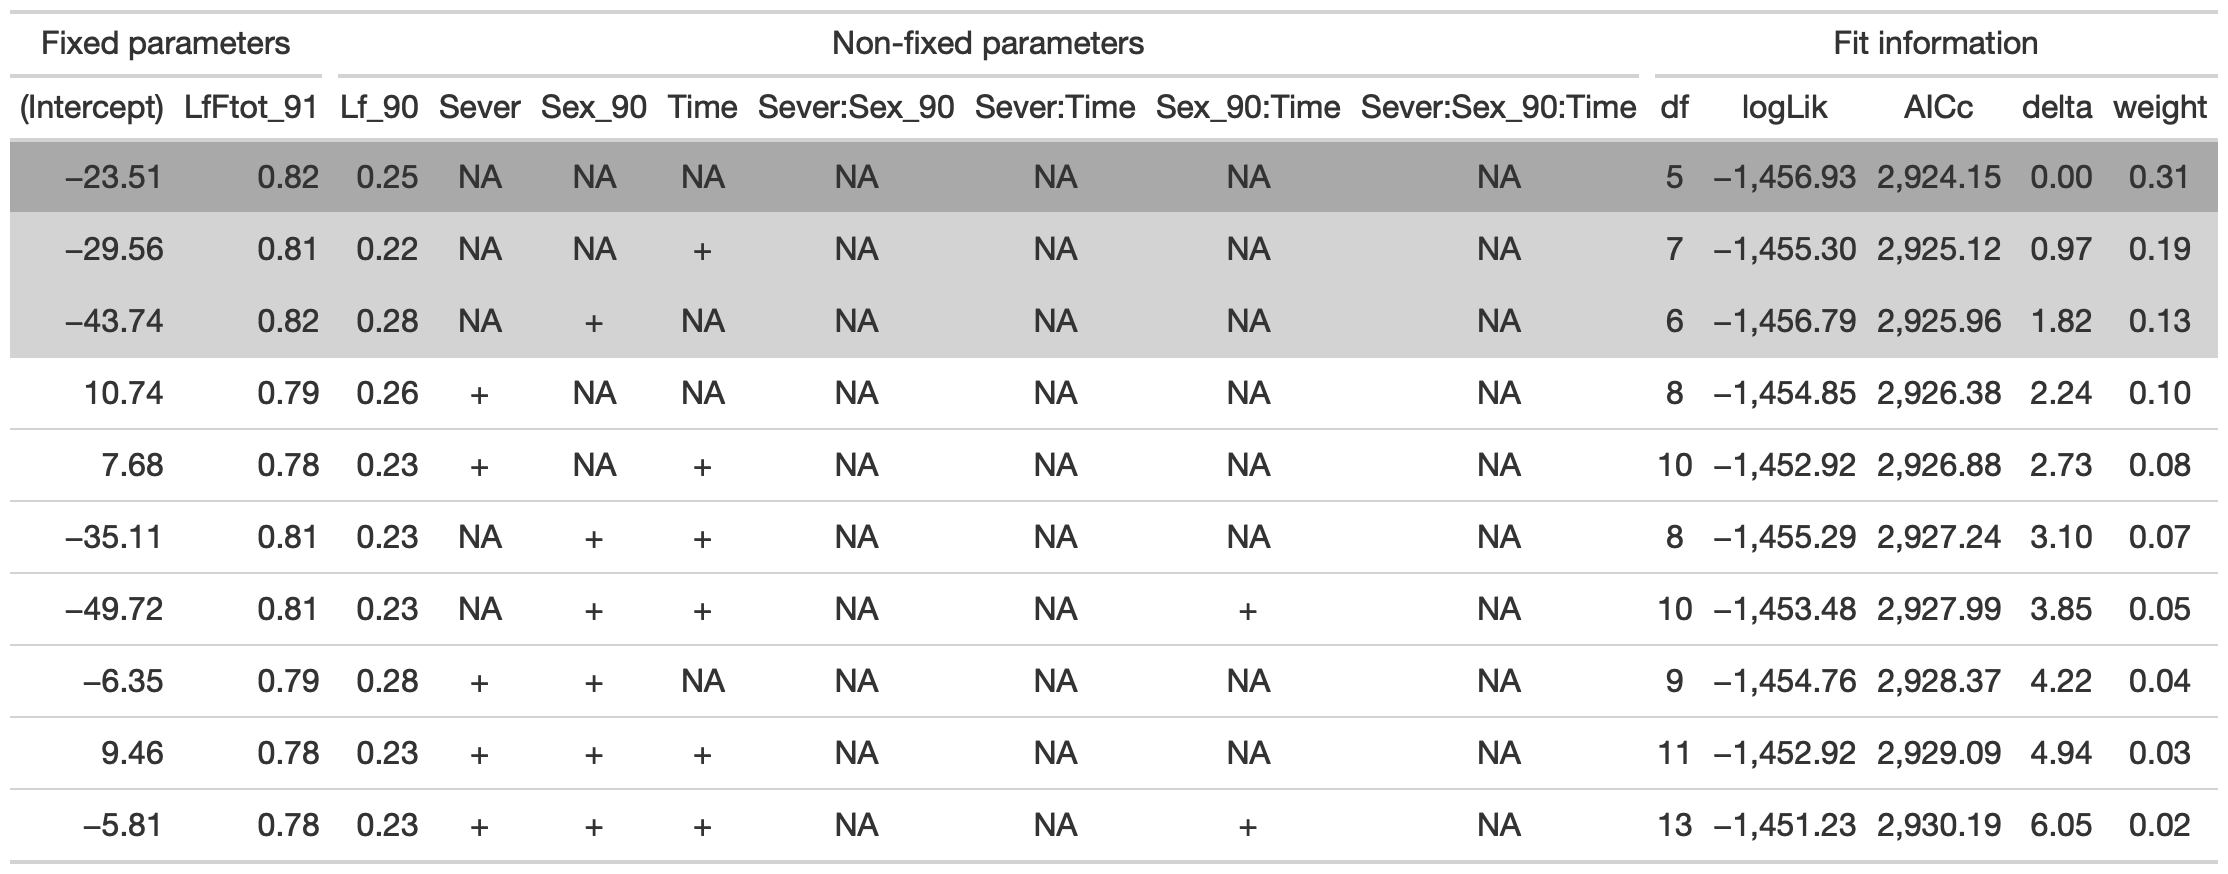Click delta value 1.82
Viewport: 2228px width, 874px height.
point(2060,321)
